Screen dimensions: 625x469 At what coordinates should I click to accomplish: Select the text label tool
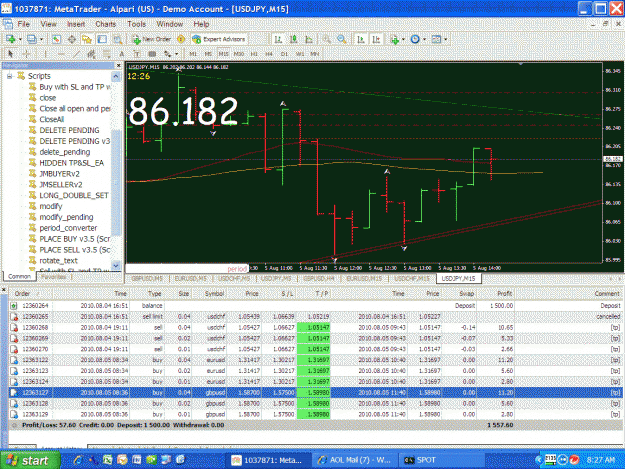coord(136,53)
